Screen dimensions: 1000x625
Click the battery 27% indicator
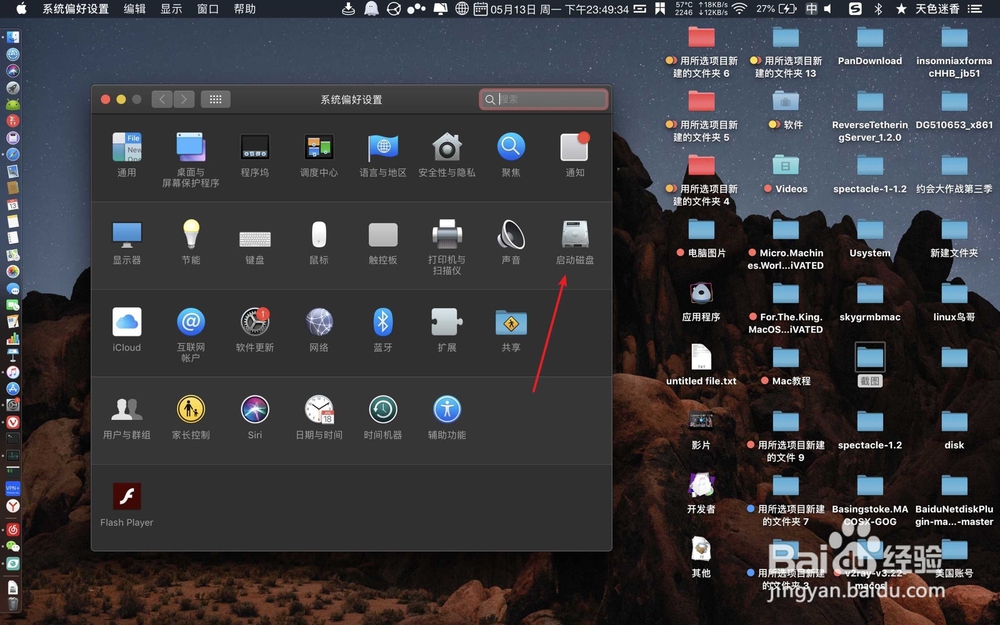(776, 9)
